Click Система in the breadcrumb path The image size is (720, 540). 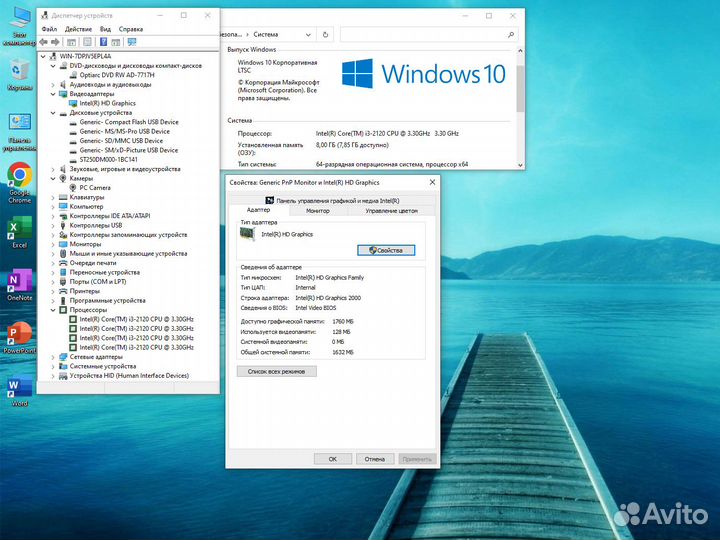click(265, 34)
